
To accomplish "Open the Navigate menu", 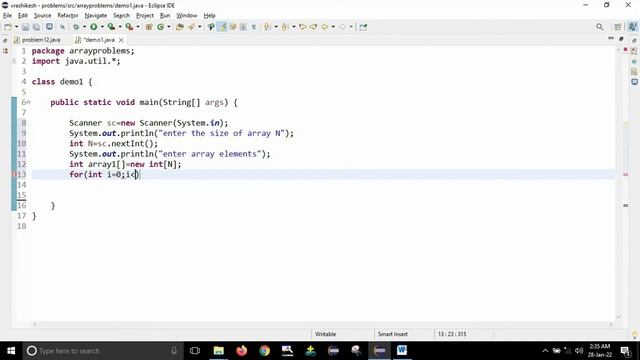I will 96,16.
